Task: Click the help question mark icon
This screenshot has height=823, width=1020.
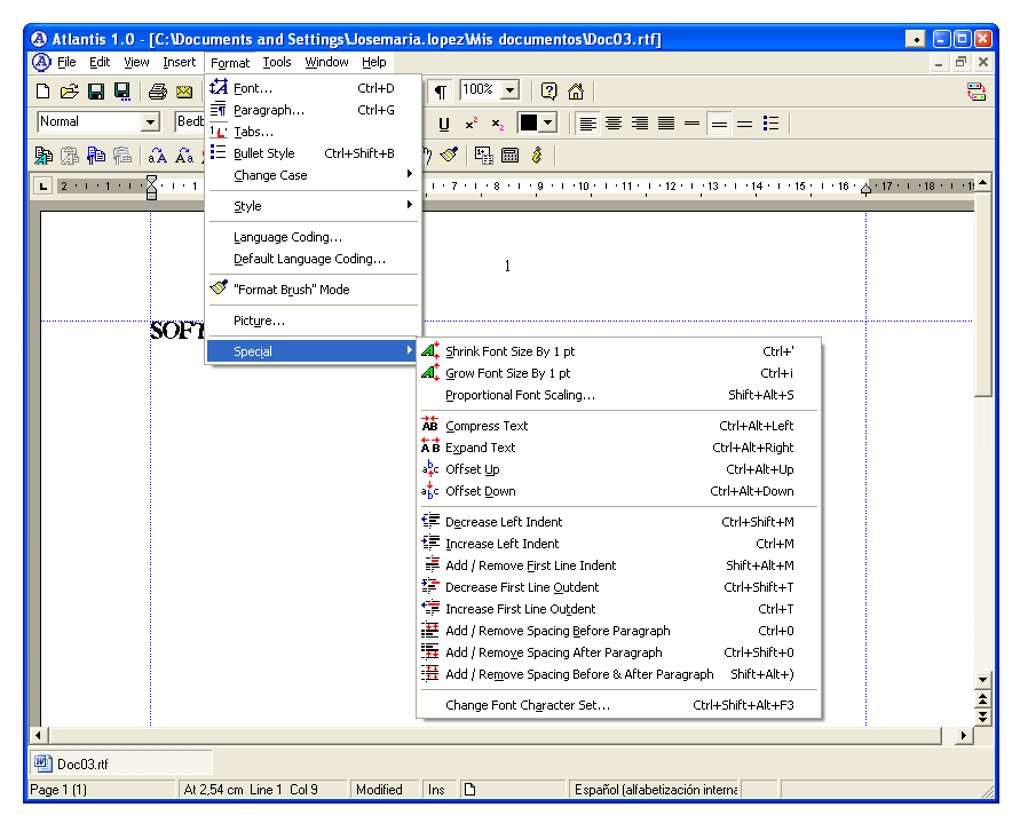Action: pyautogui.click(x=549, y=92)
